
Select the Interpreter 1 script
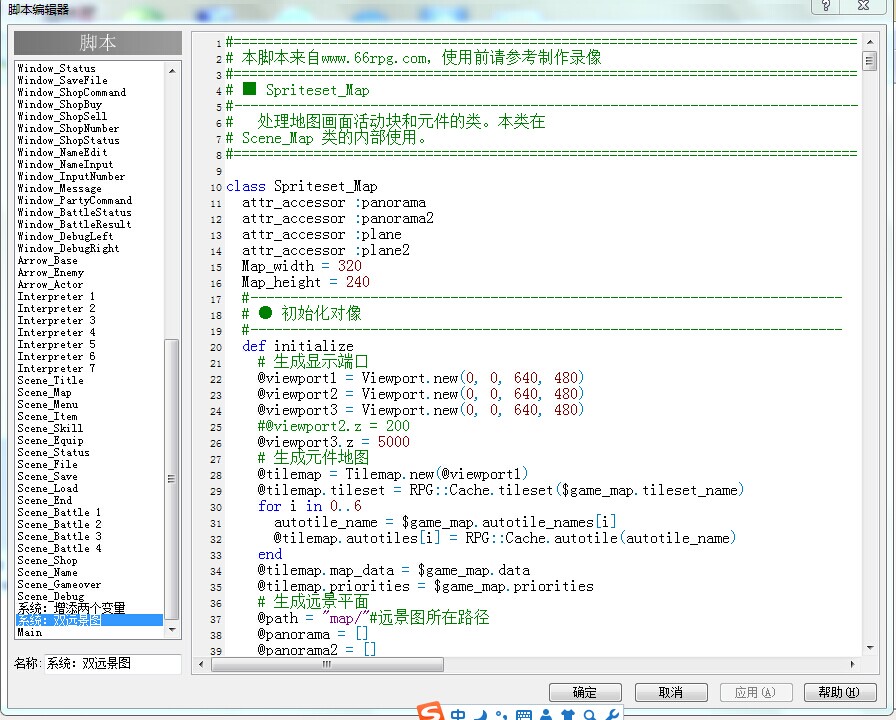click(89, 297)
